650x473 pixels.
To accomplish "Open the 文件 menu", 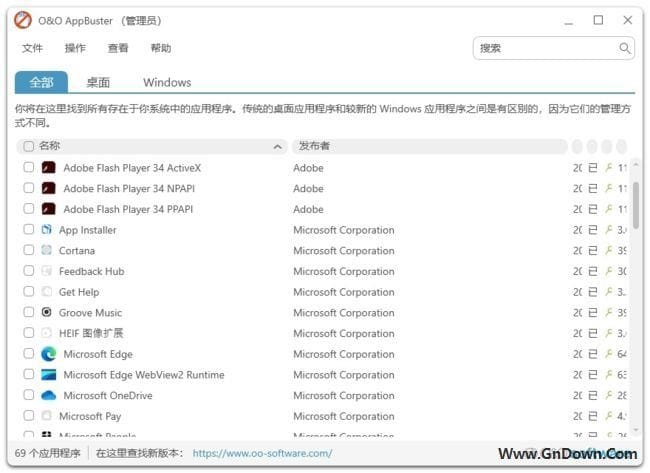I will click(x=32, y=48).
